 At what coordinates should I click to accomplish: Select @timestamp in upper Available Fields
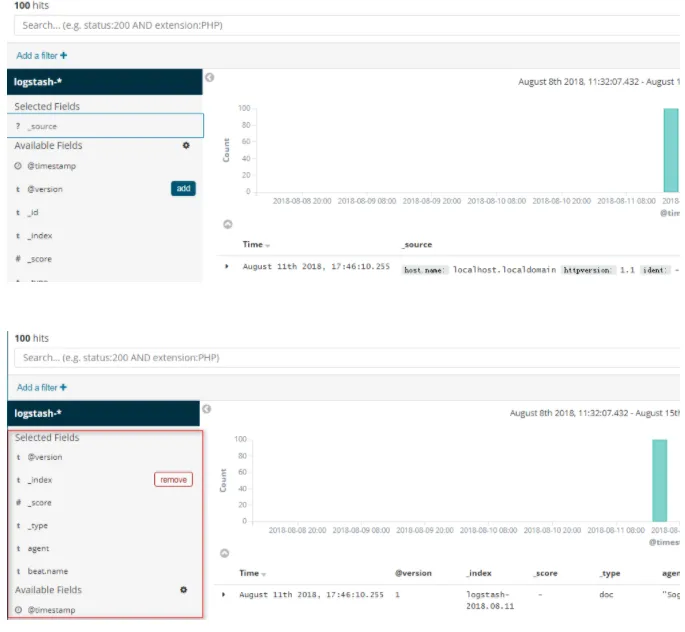[52, 166]
